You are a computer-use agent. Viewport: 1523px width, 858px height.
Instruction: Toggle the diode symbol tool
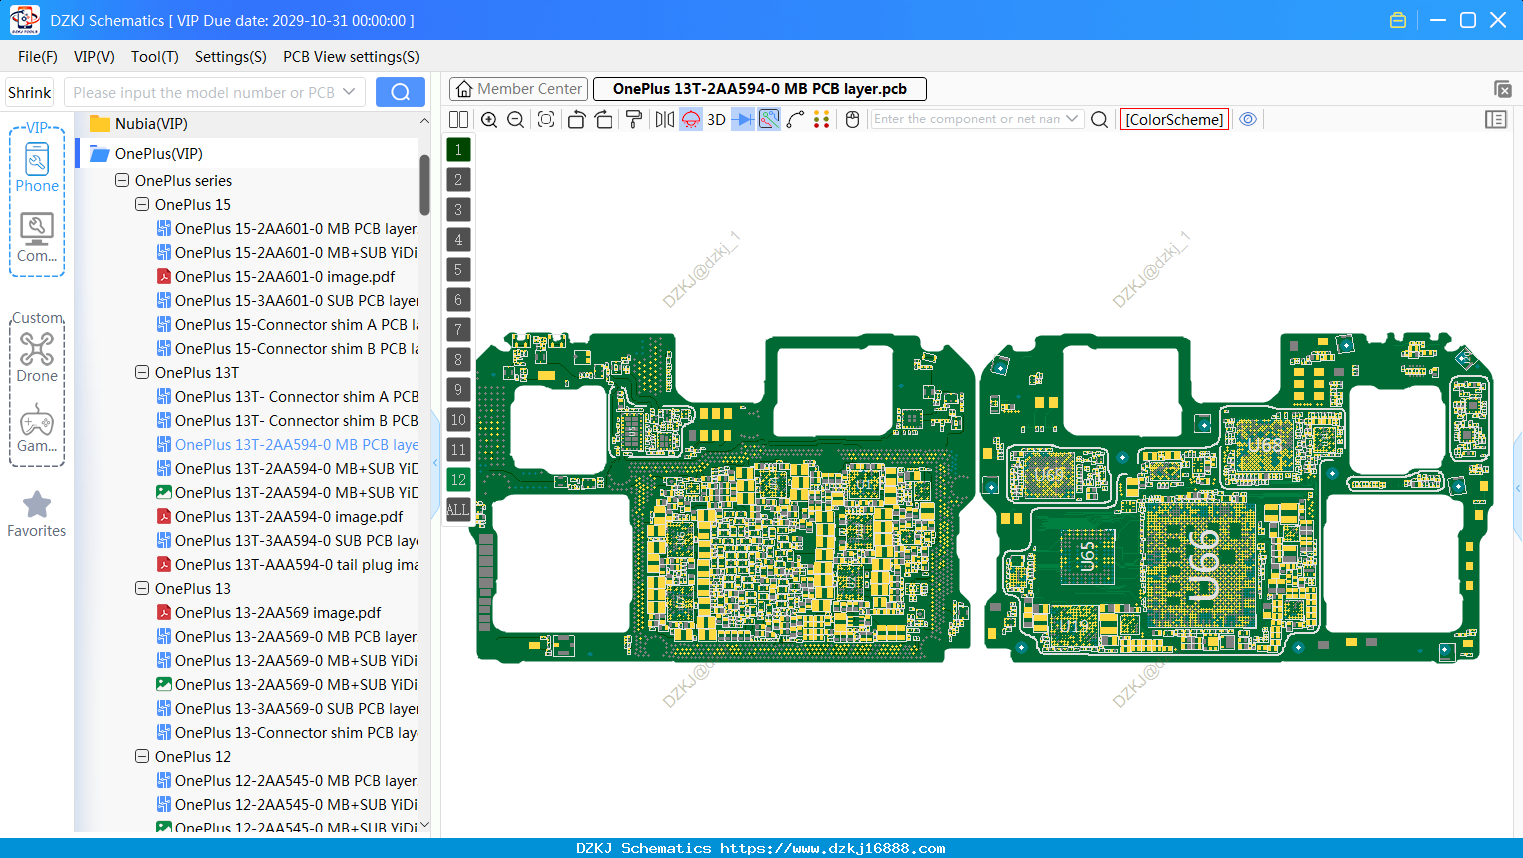(742, 120)
